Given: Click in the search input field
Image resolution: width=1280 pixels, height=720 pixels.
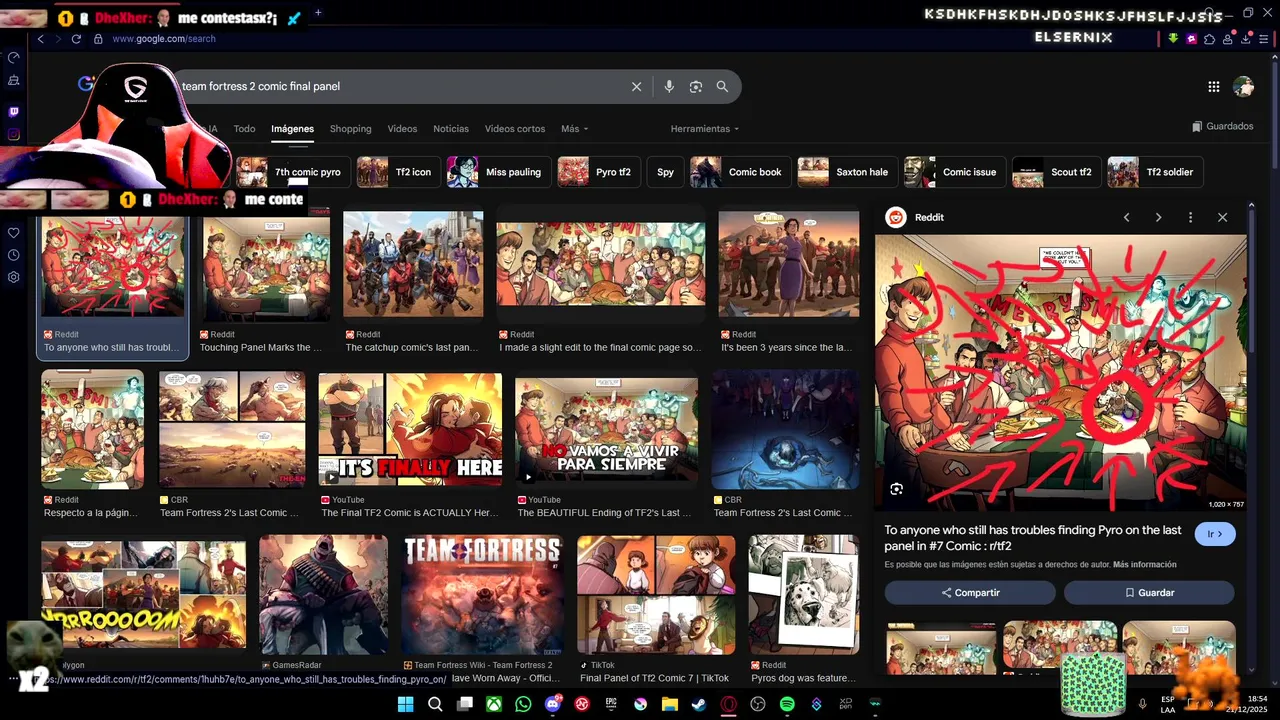Looking at the screenshot, I should tap(400, 87).
